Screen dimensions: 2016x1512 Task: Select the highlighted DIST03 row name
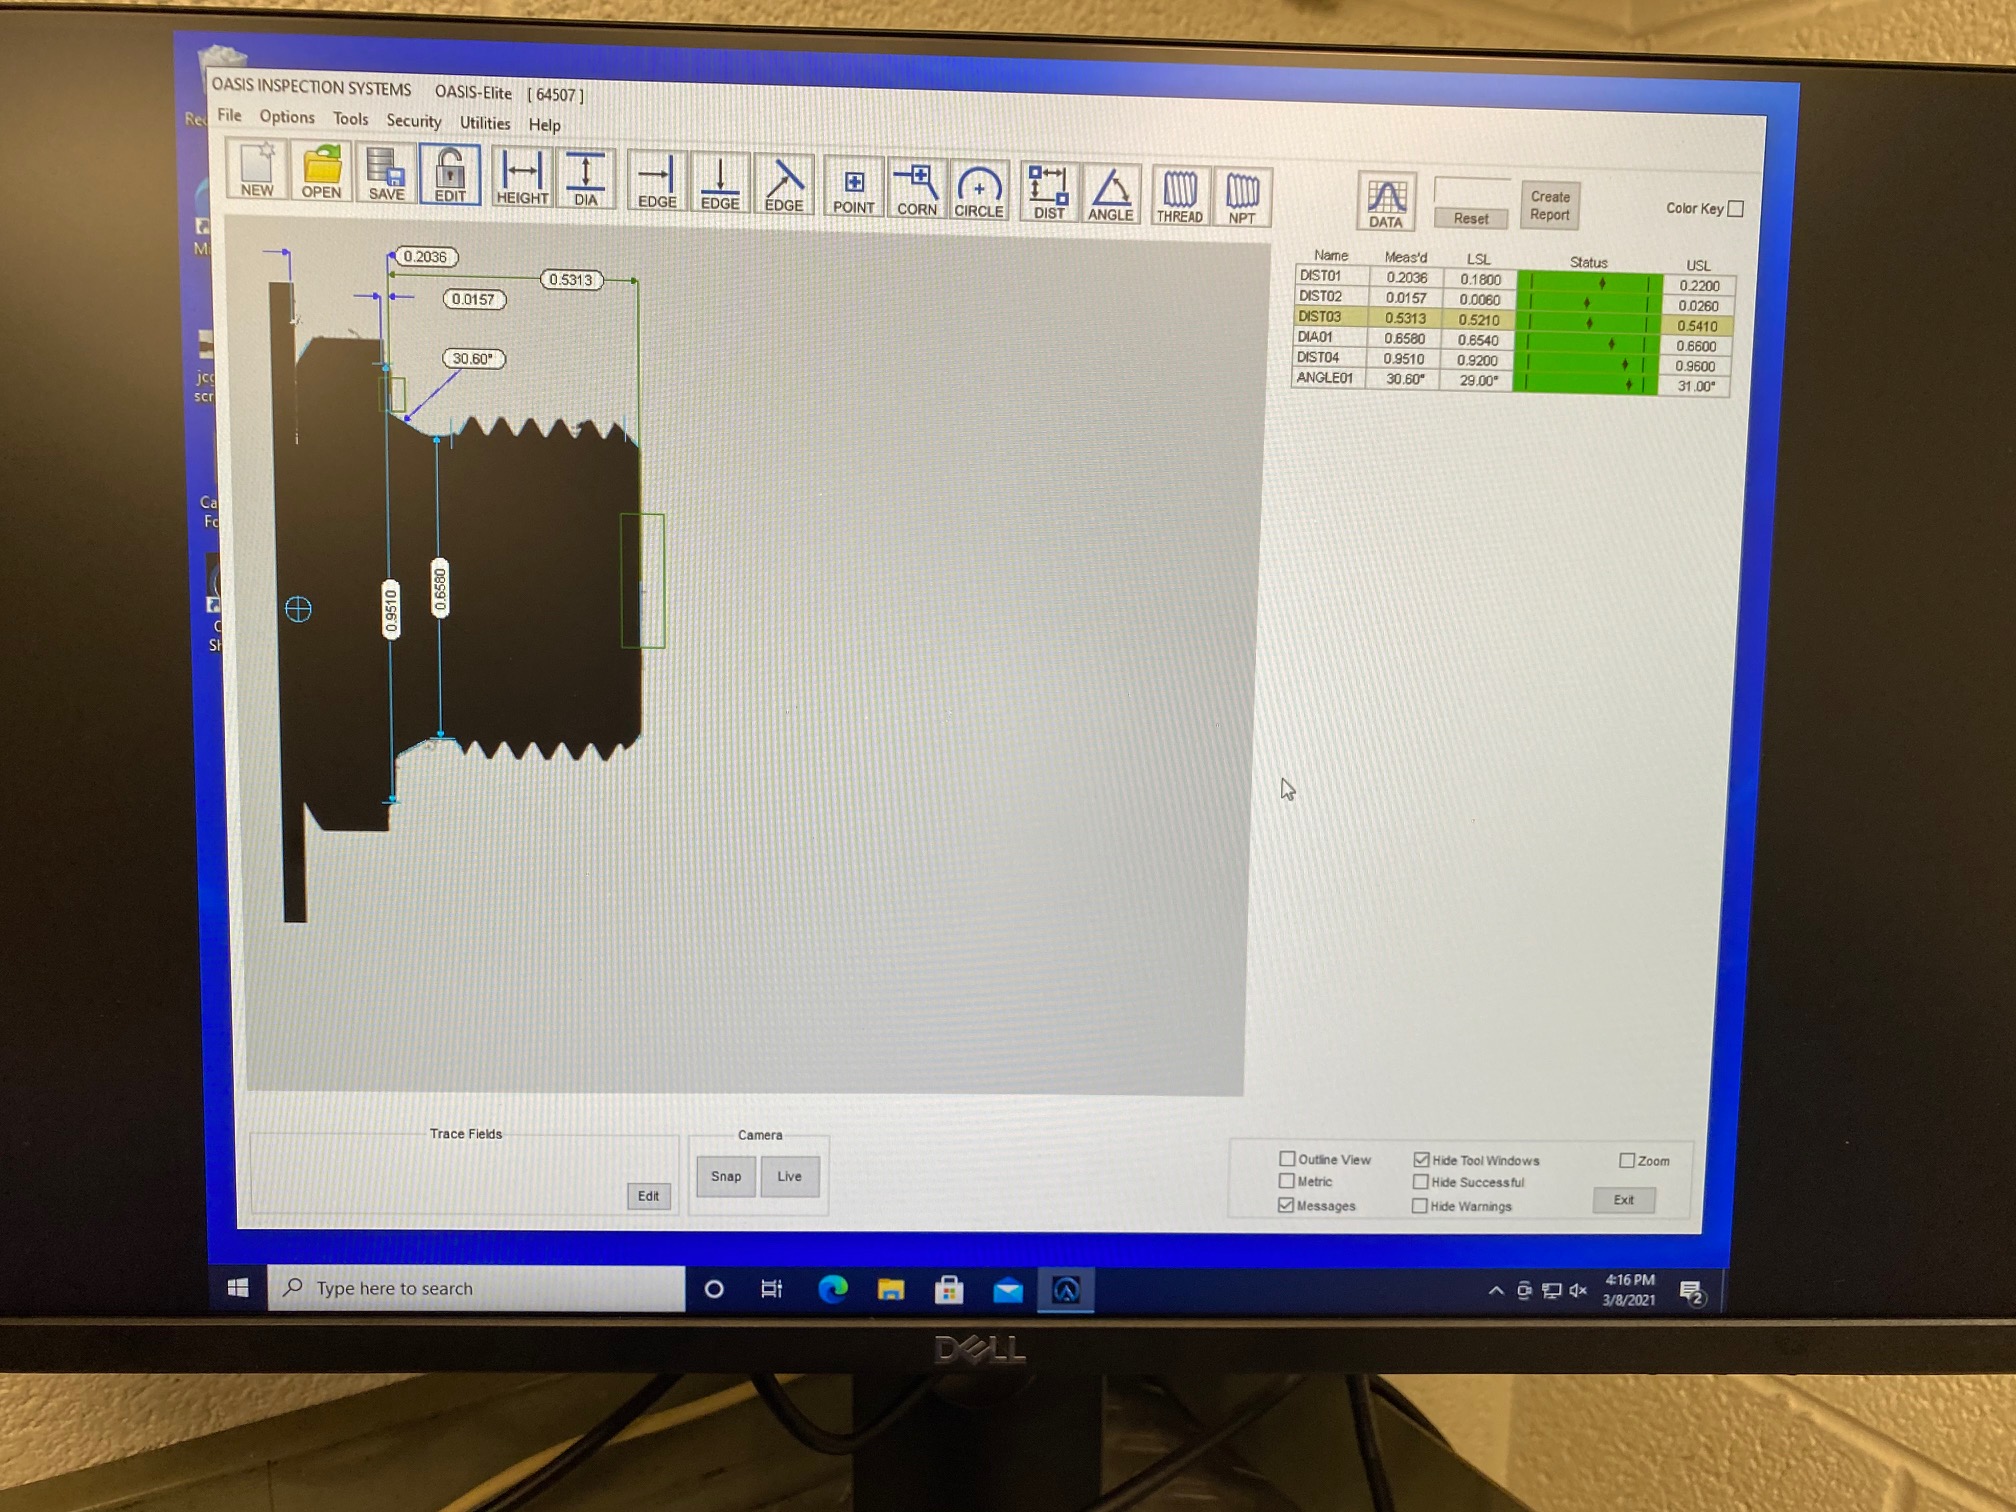(1319, 316)
